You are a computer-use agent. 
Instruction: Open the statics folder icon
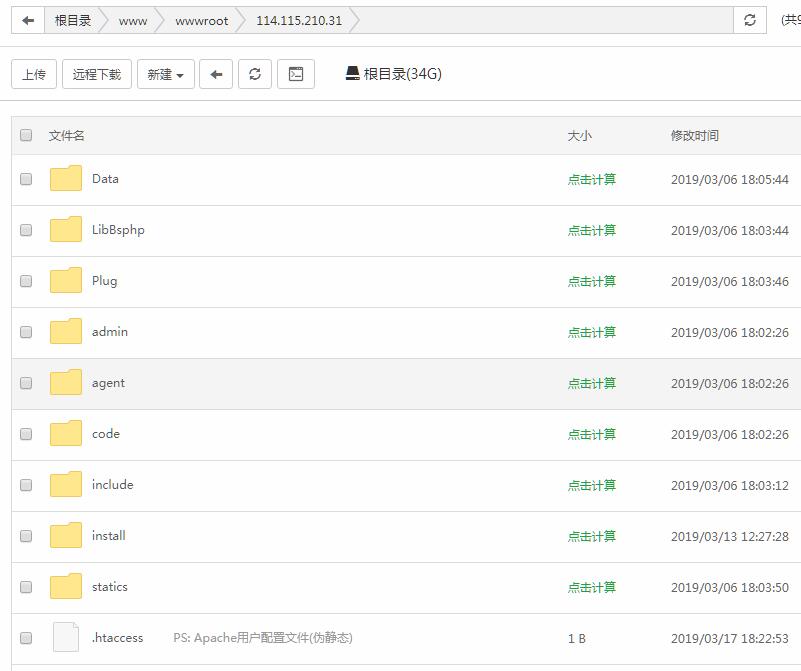coord(66,587)
